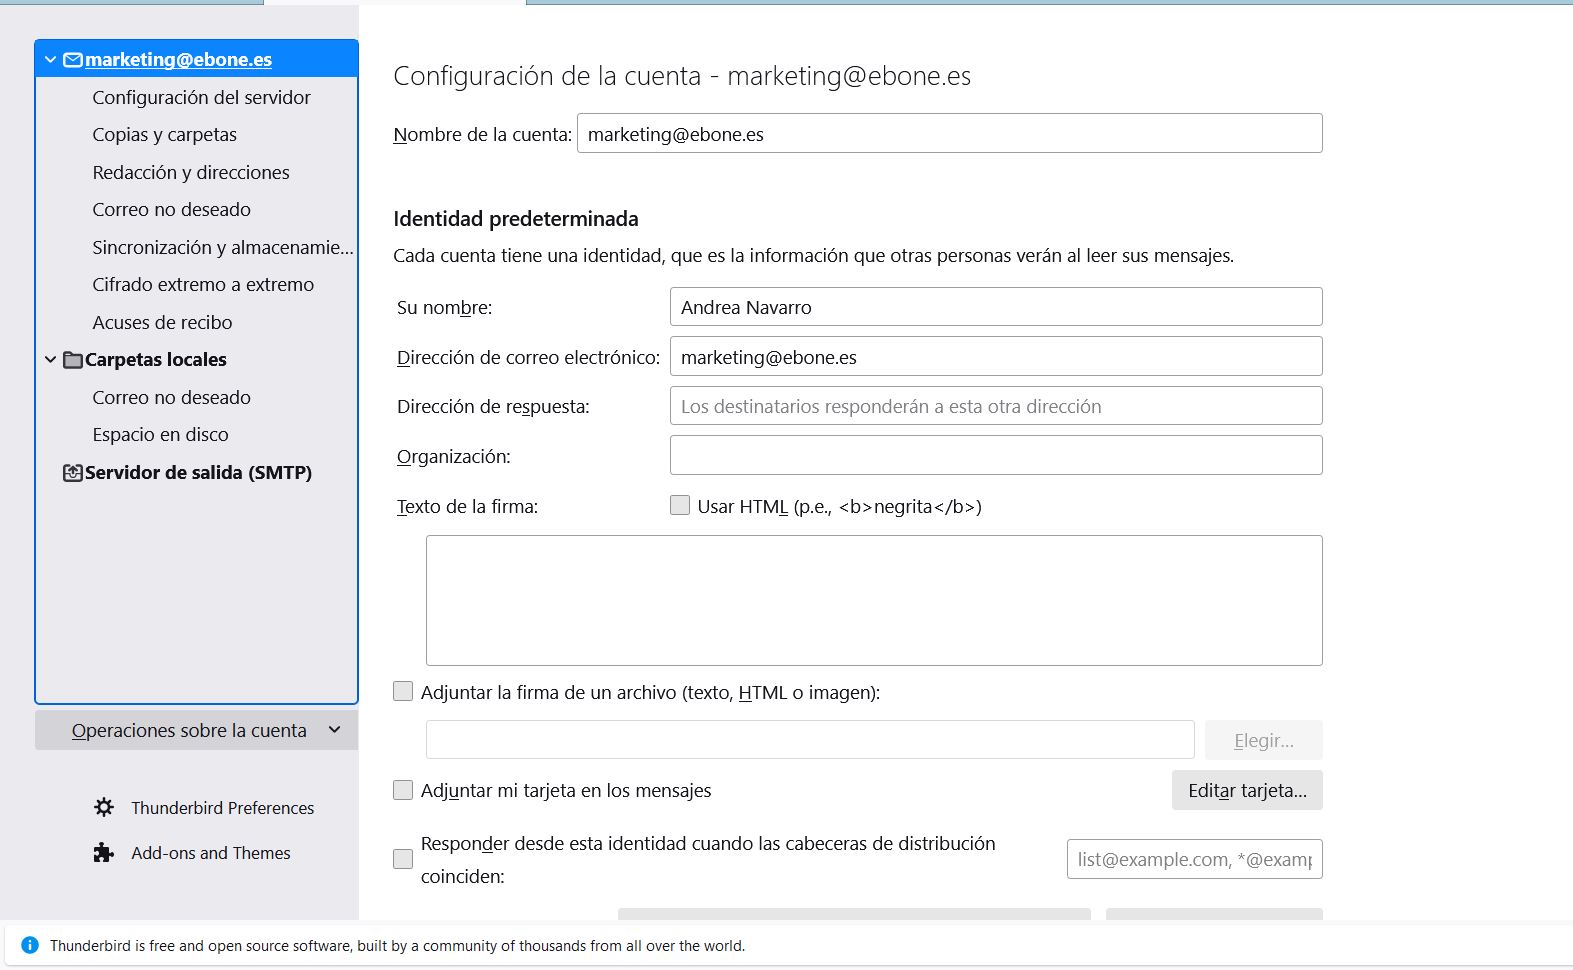Enable Responder desde esta identidad checkbox
The width and height of the screenshot is (1573, 970).
point(403,859)
